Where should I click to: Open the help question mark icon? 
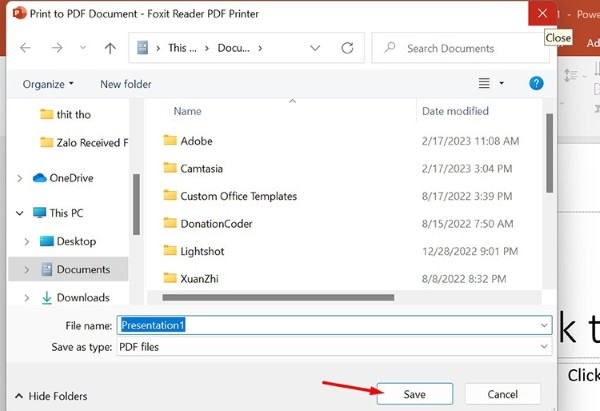(x=536, y=84)
